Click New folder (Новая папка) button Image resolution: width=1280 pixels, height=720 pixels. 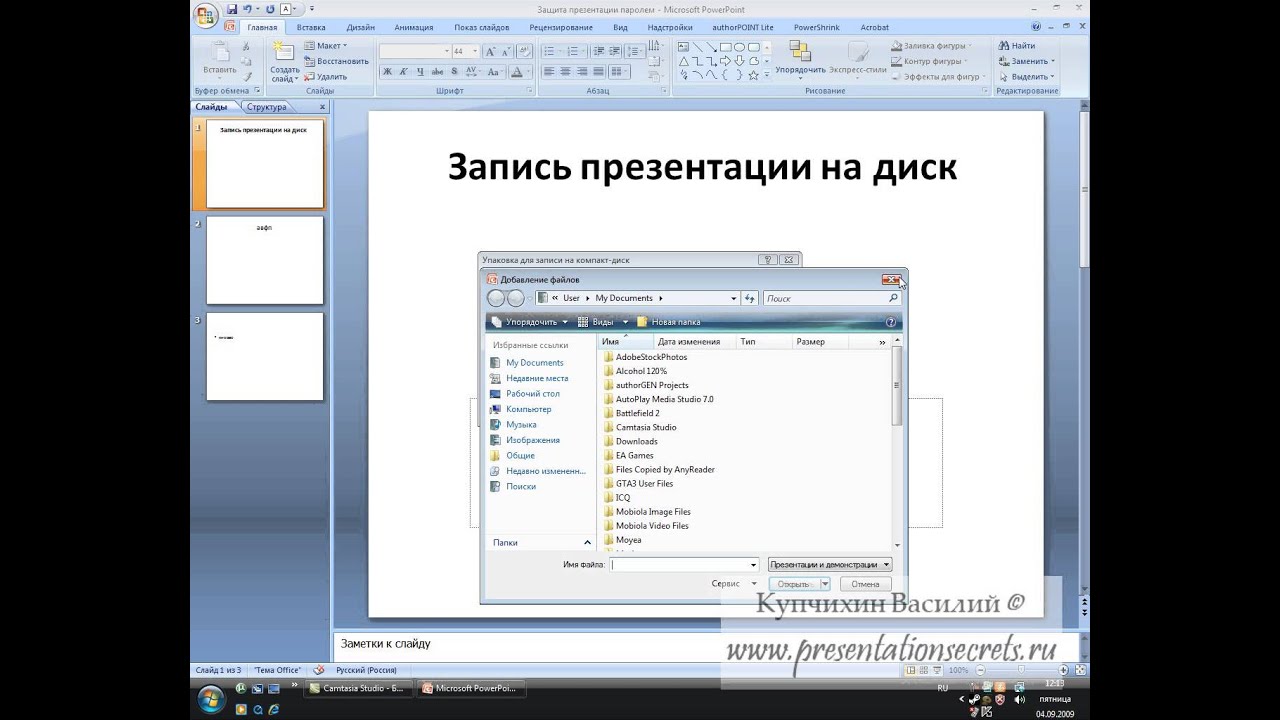(x=668, y=322)
